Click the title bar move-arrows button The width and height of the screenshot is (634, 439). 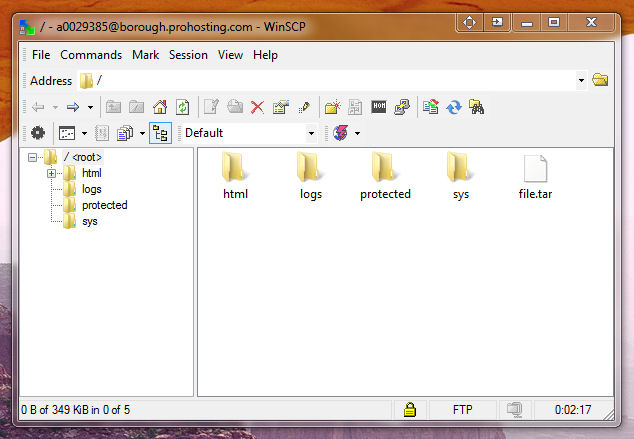469,22
